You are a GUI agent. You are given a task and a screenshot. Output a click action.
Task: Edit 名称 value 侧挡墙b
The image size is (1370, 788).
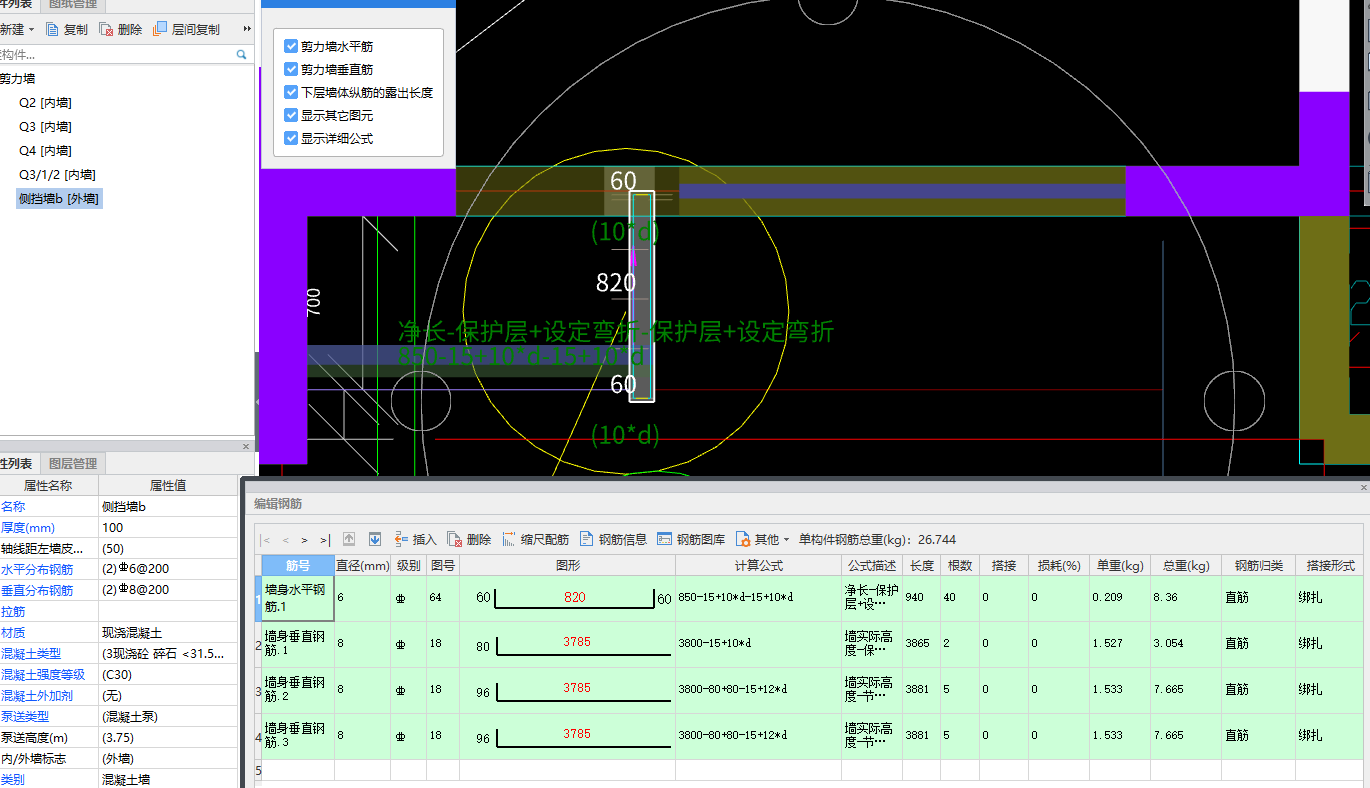[168, 507]
